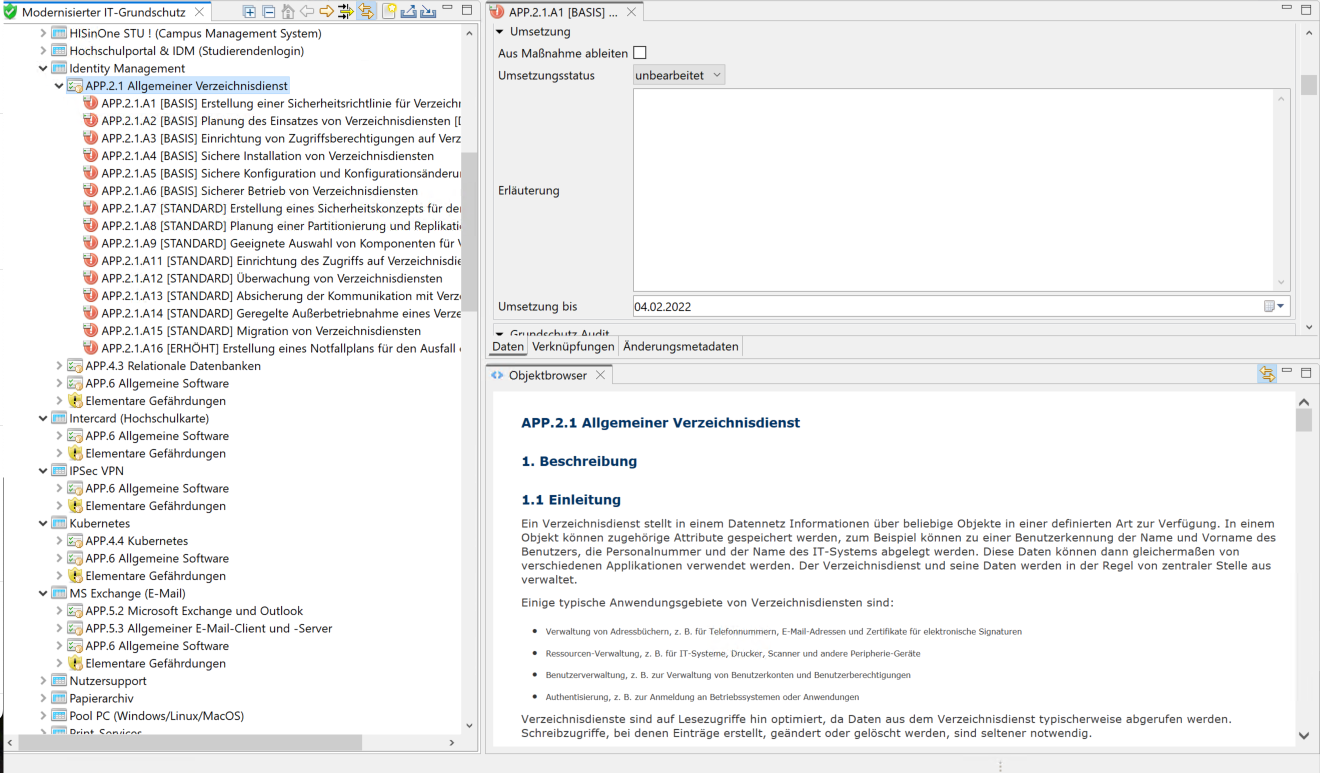Viewport: 1320px width, 773px height.
Task: Collapse the Intercard (Hochschulkarte) node
Action: click(43, 418)
